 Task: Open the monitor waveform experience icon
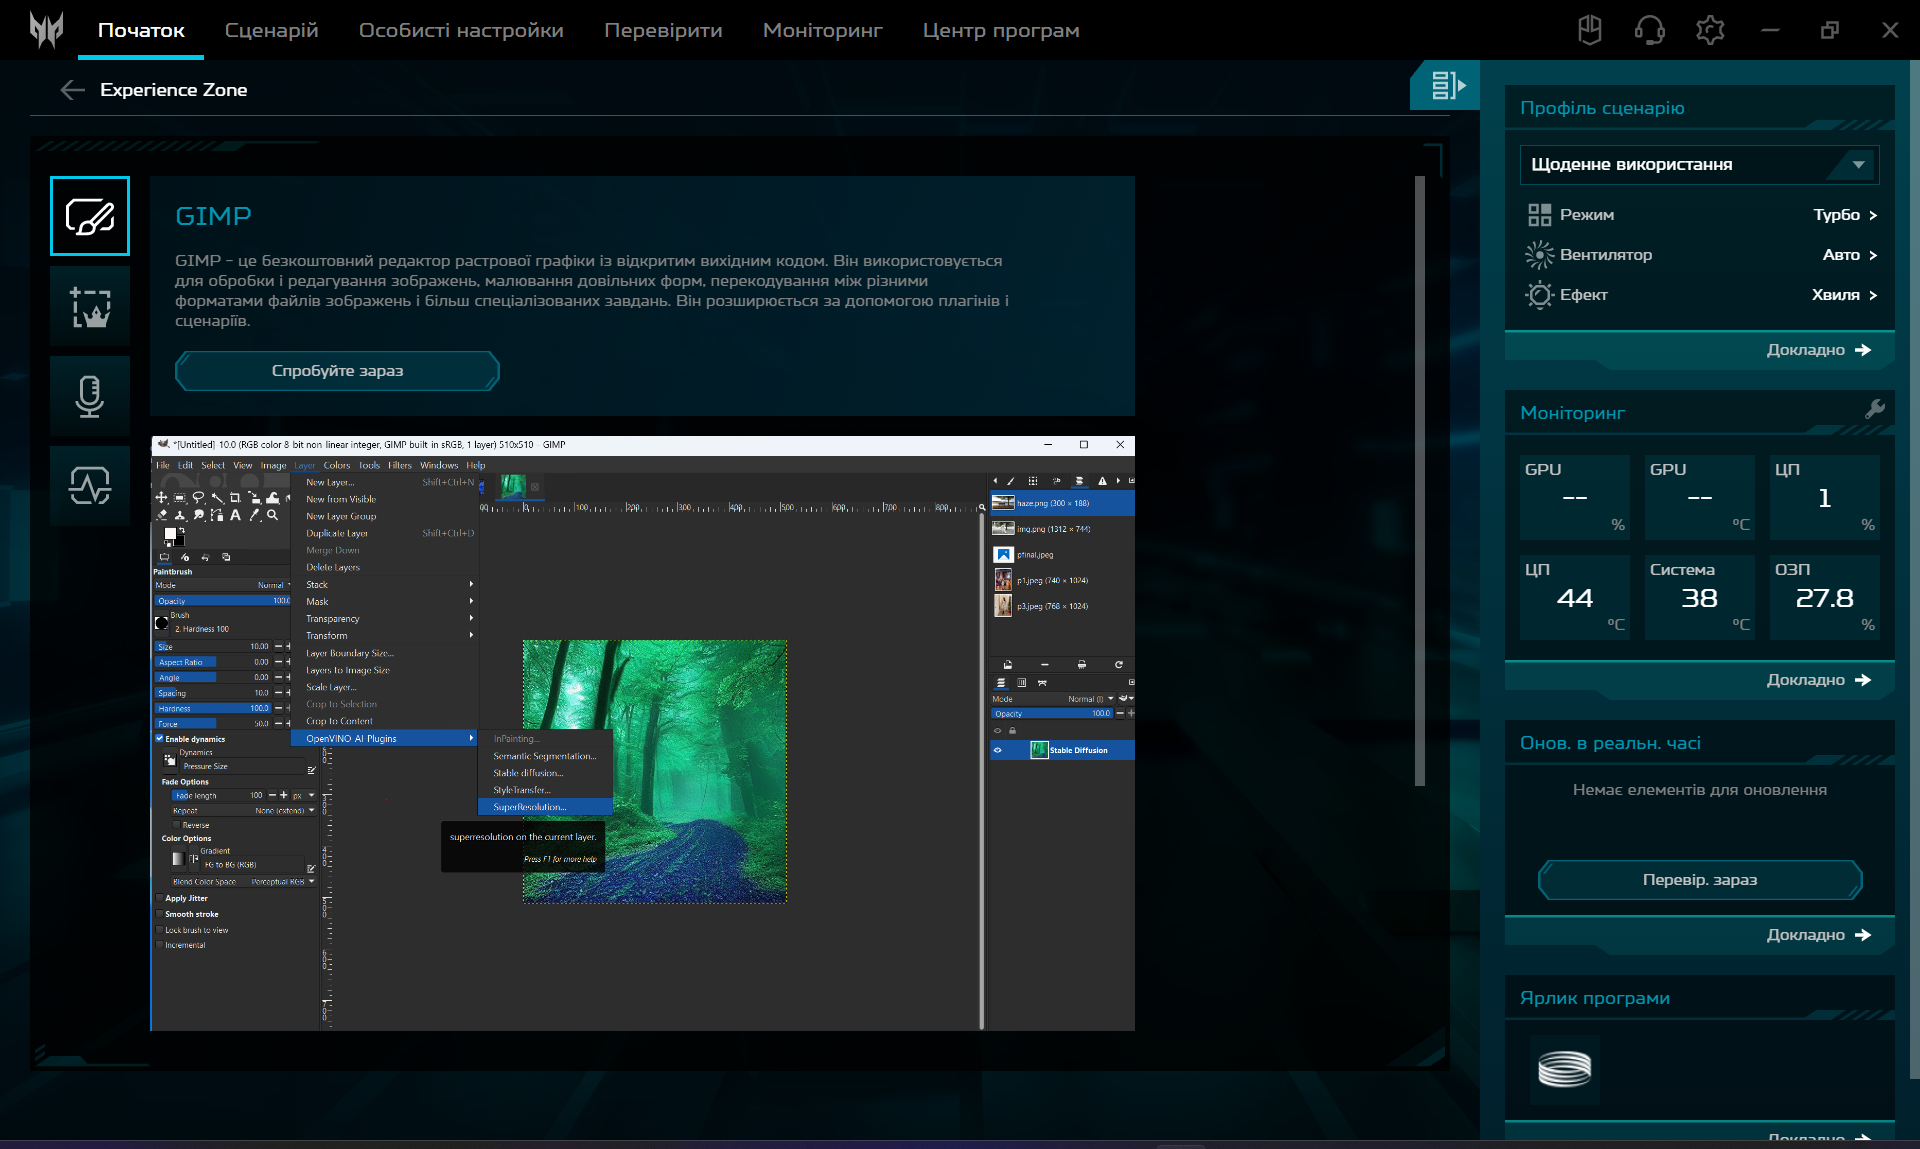coord(90,486)
